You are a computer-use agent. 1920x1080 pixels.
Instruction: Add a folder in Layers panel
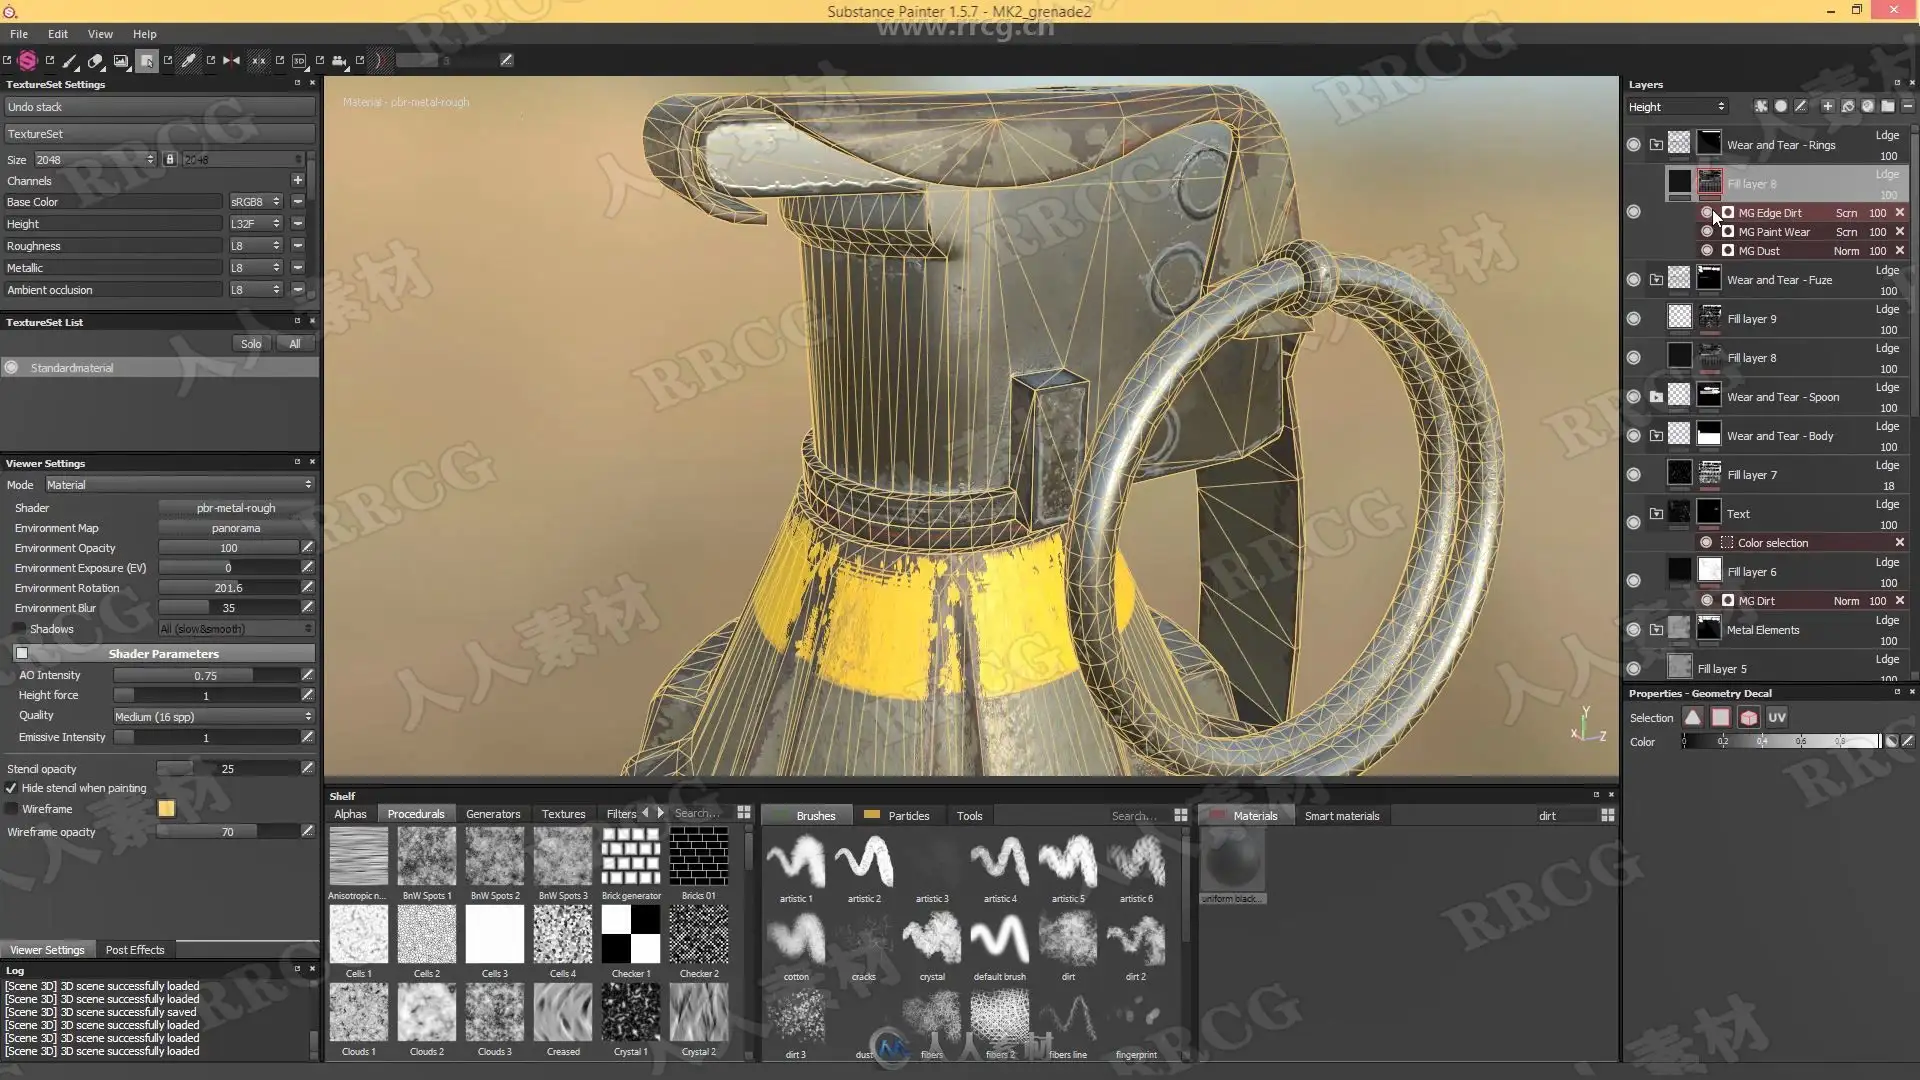click(x=1888, y=106)
